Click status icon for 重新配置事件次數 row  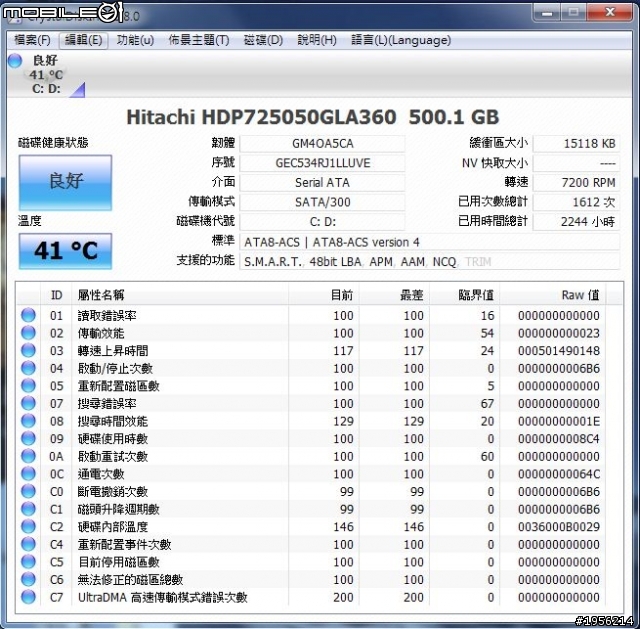28,544
